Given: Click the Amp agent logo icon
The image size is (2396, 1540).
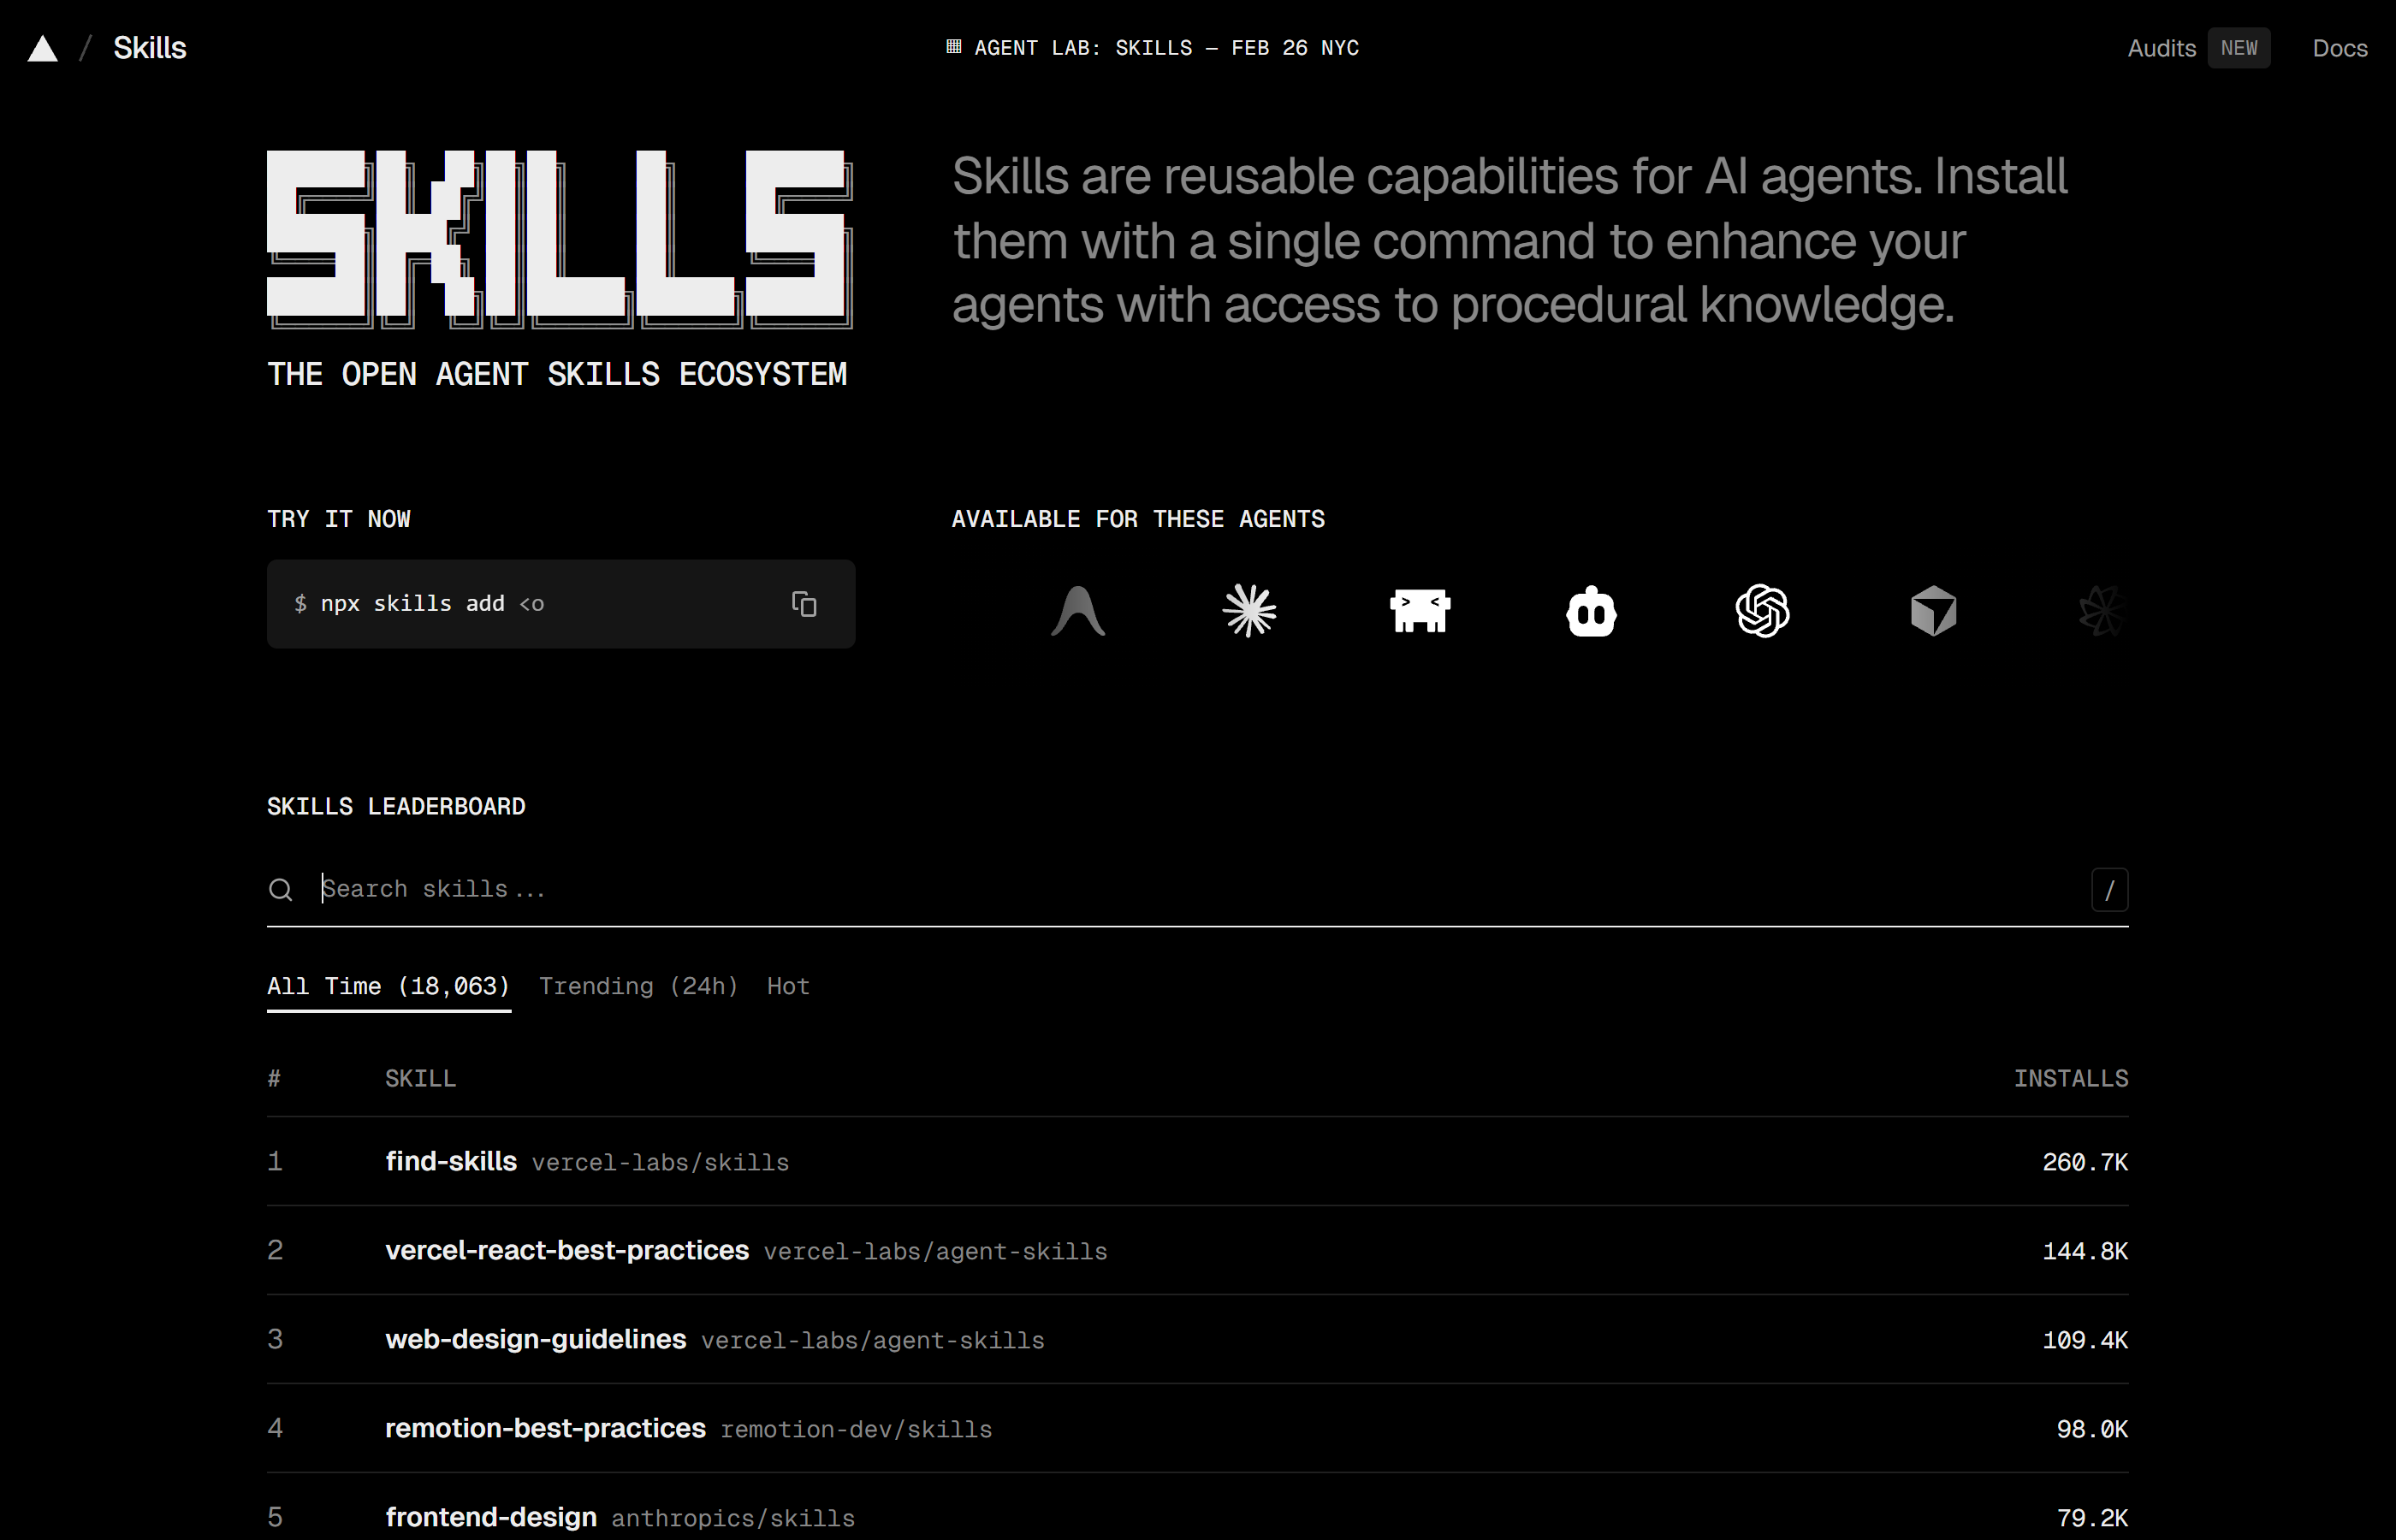Looking at the screenshot, I should (1078, 611).
